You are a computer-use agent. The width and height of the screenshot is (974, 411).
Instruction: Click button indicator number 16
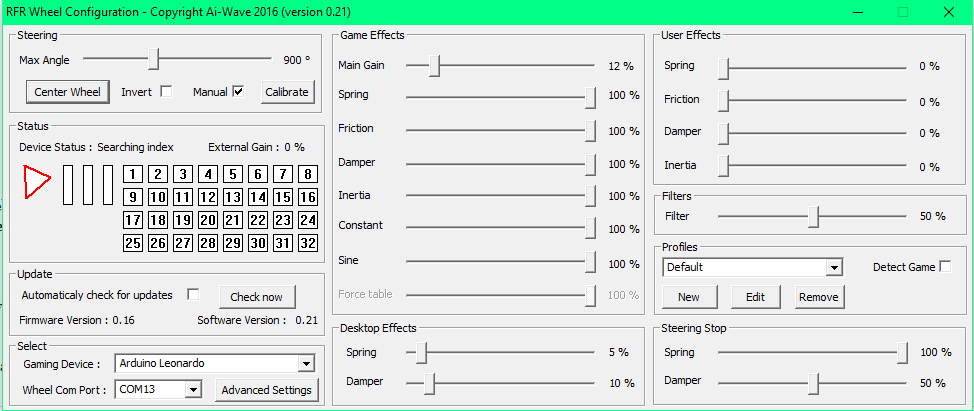(x=307, y=197)
